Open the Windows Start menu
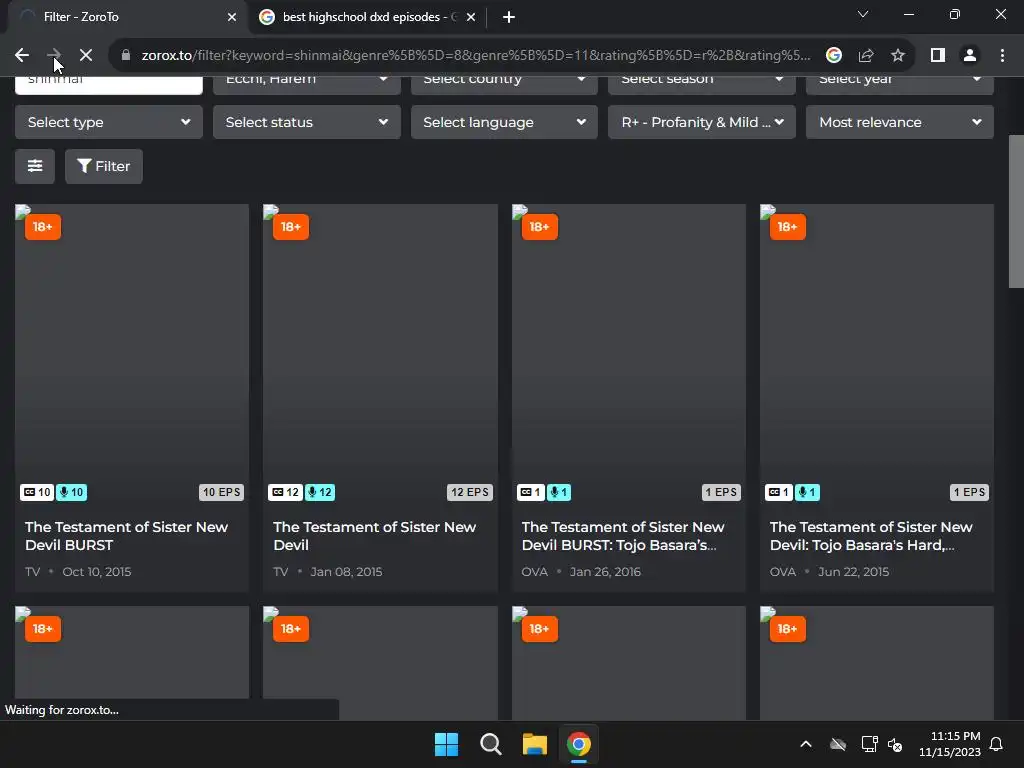This screenshot has height=768, width=1024. 447,744
